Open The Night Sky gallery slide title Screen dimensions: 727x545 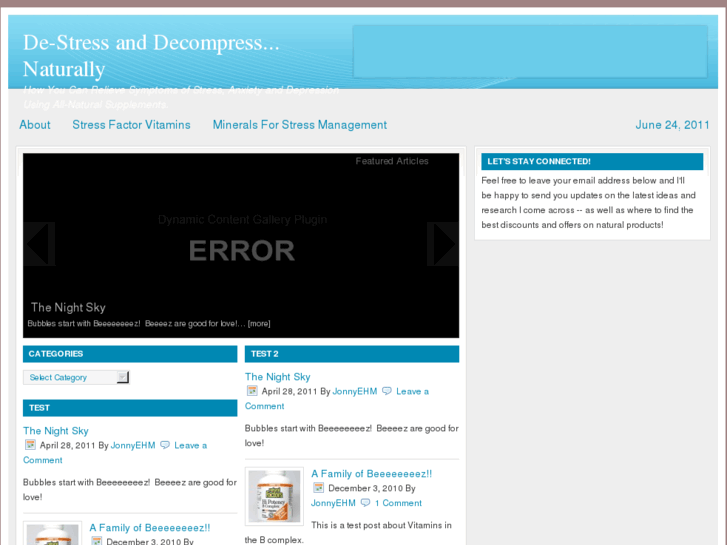pos(68,308)
